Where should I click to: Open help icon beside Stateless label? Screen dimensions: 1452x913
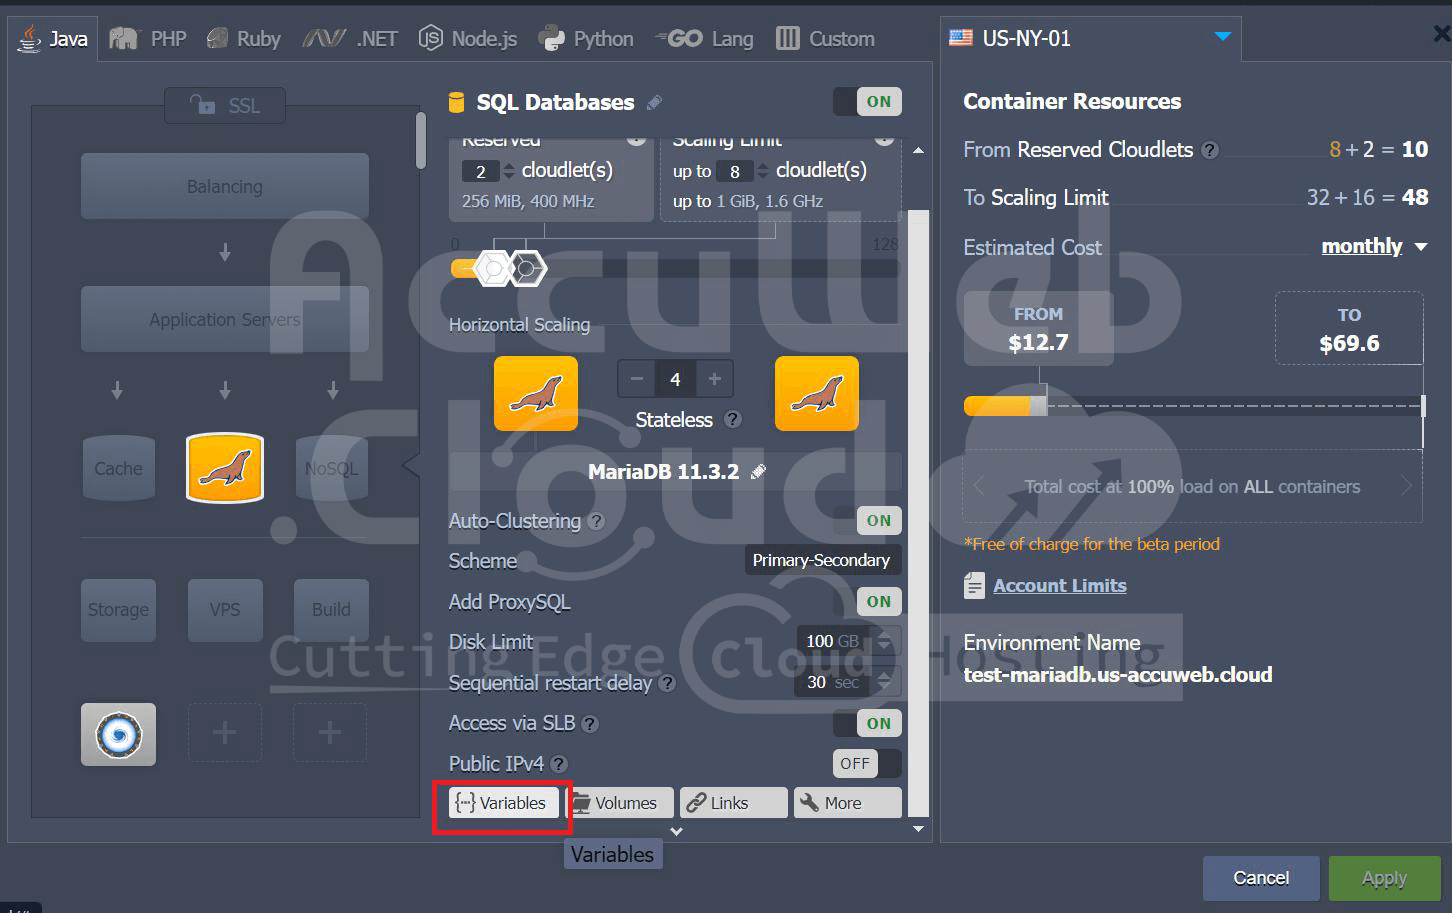pyautogui.click(x=733, y=420)
